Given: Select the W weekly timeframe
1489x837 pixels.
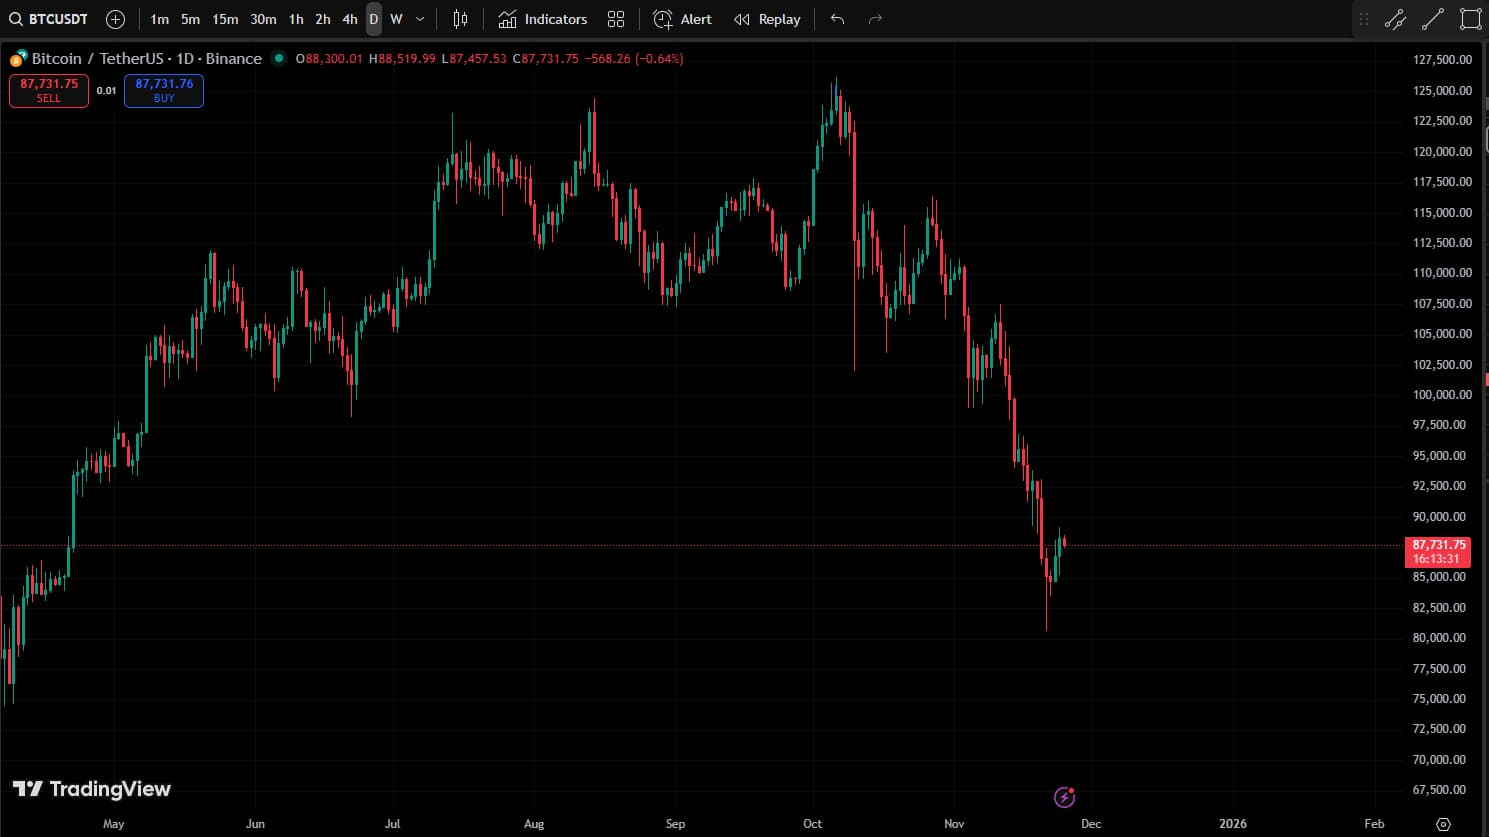Looking at the screenshot, I should click(x=396, y=19).
